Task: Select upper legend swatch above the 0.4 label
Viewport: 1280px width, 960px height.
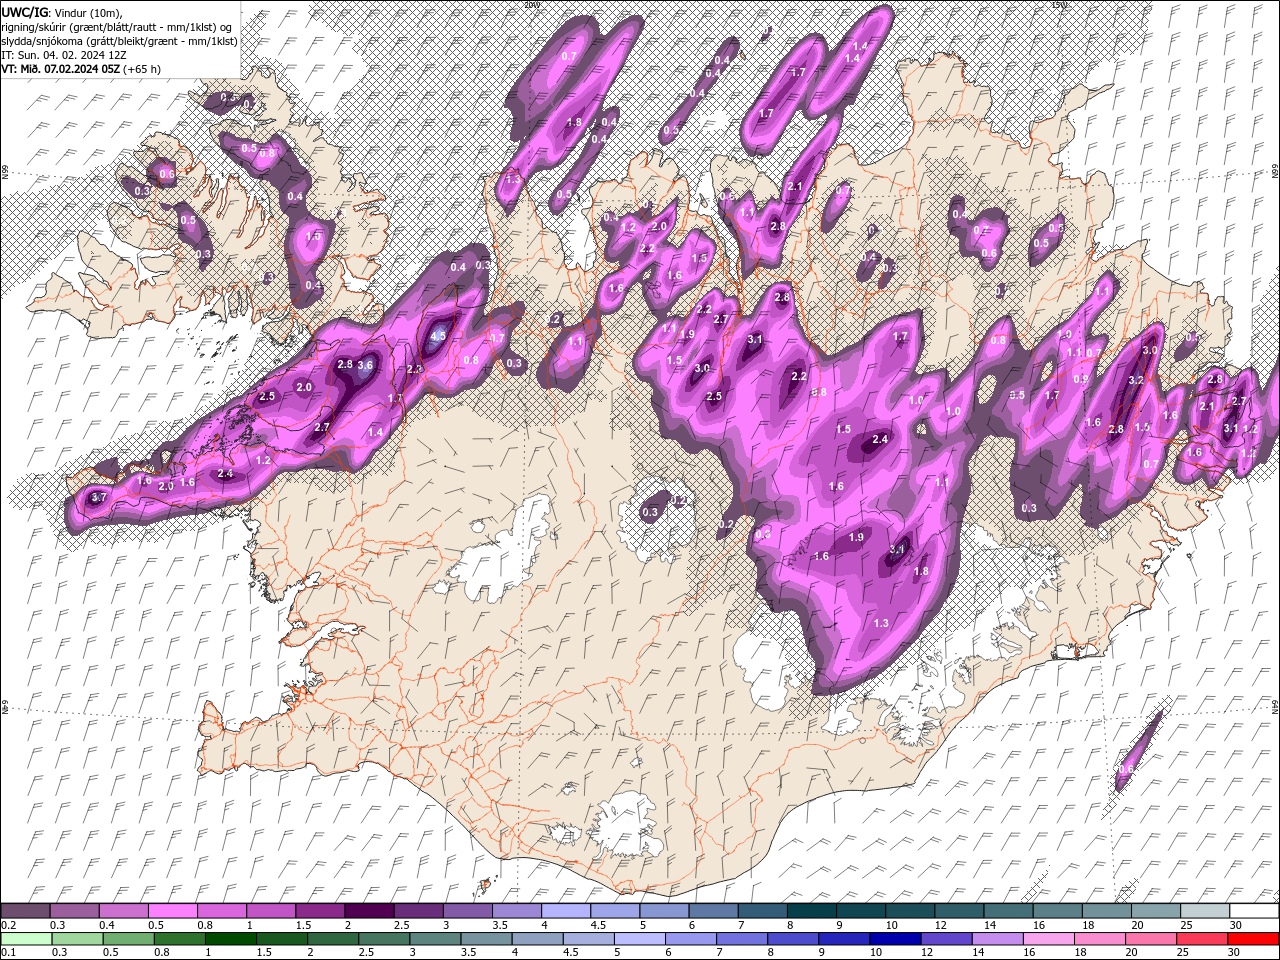Action: pos(123,910)
